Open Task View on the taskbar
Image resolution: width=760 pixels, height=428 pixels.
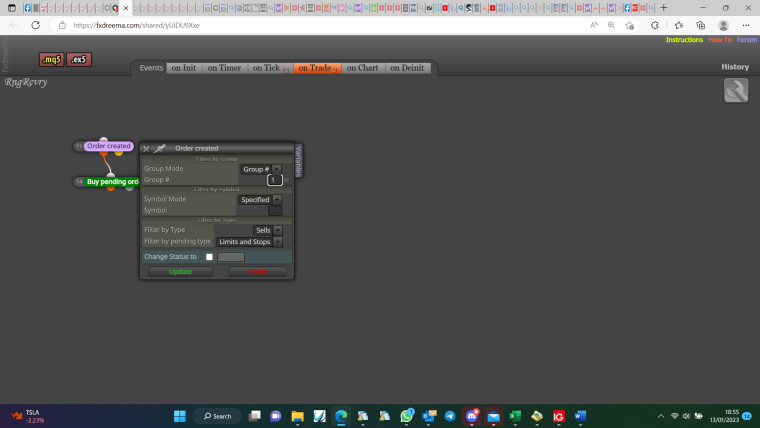tap(254, 416)
